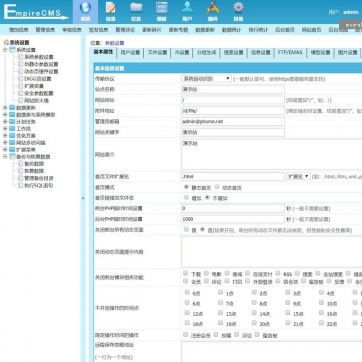
Task: Open the 用户 person icon in top navigation
Action: click(x=187, y=8)
